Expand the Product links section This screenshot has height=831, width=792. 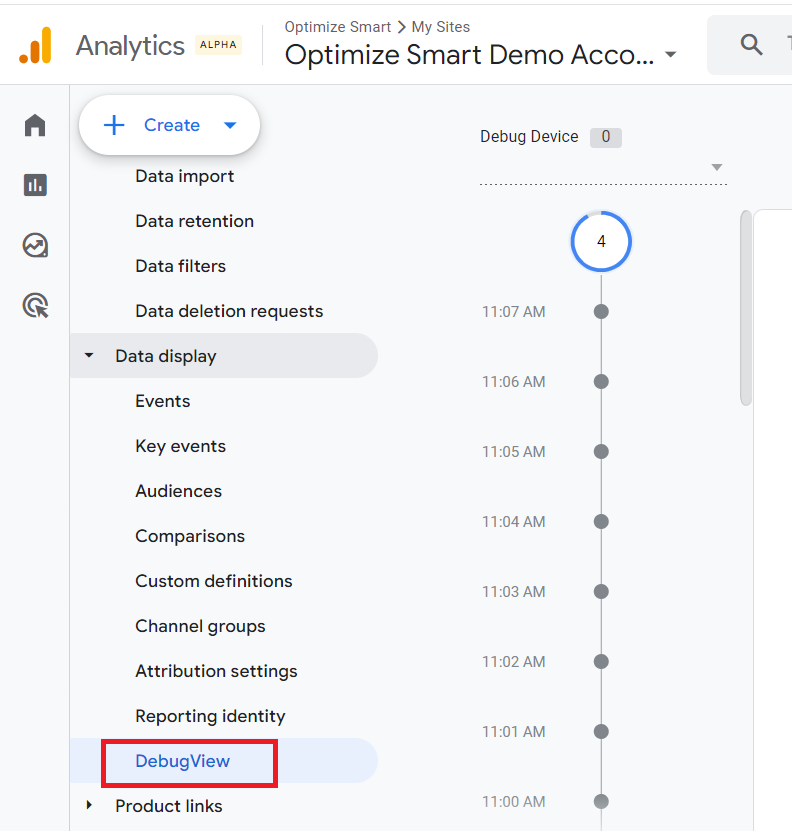[89, 806]
